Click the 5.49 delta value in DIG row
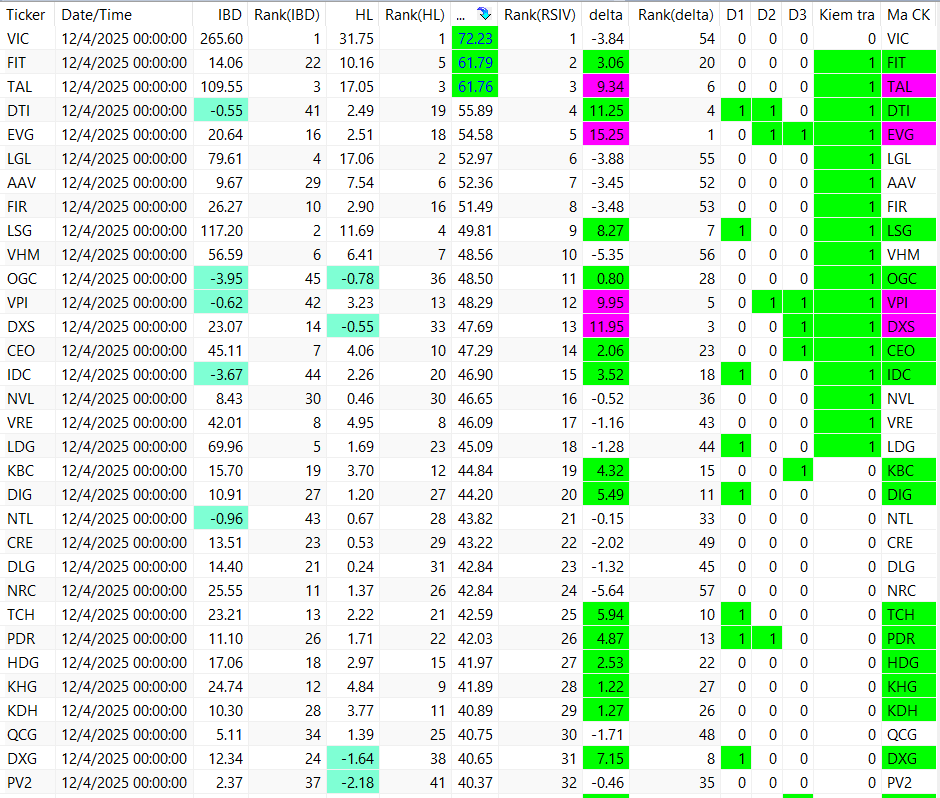The image size is (940, 798). pyautogui.click(x=606, y=495)
